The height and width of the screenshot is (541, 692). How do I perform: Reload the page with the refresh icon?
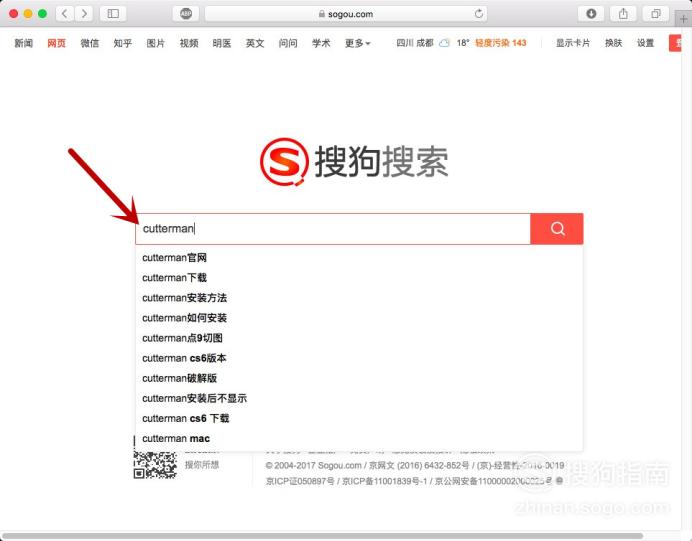click(479, 14)
